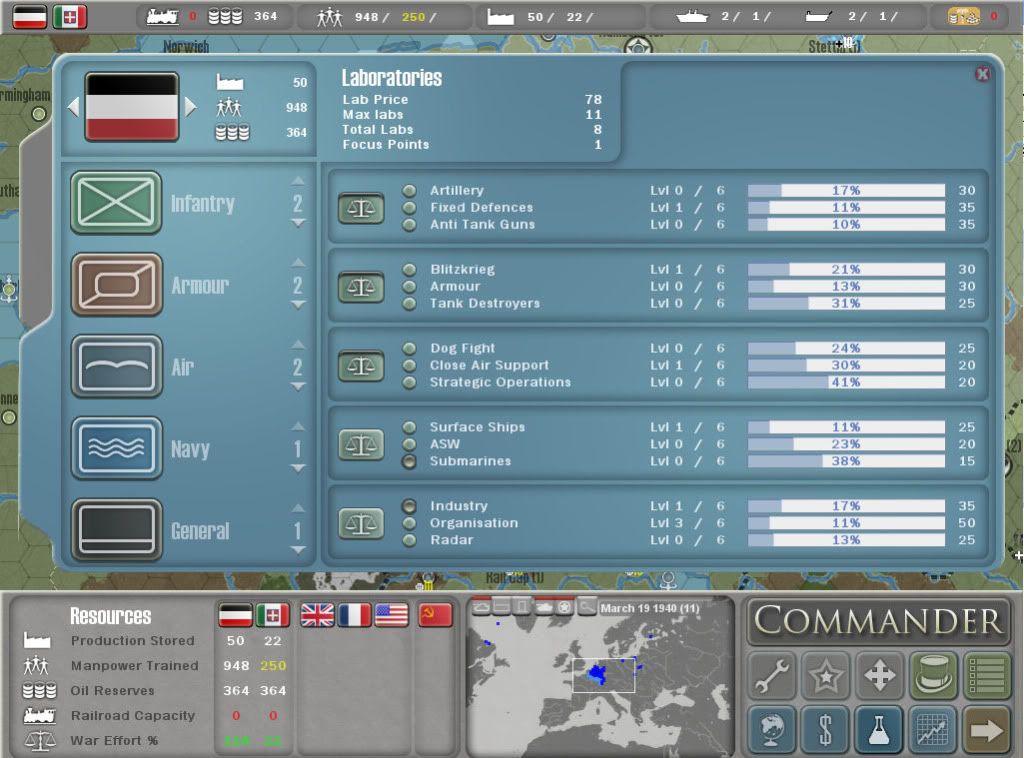Click the wrench repair icon
This screenshot has width=1024, height=758.
tap(771, 676)
